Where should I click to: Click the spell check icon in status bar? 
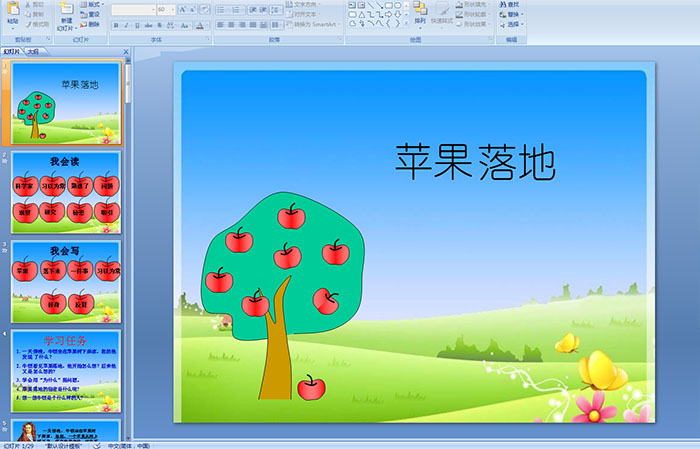(x=97, y=445)
